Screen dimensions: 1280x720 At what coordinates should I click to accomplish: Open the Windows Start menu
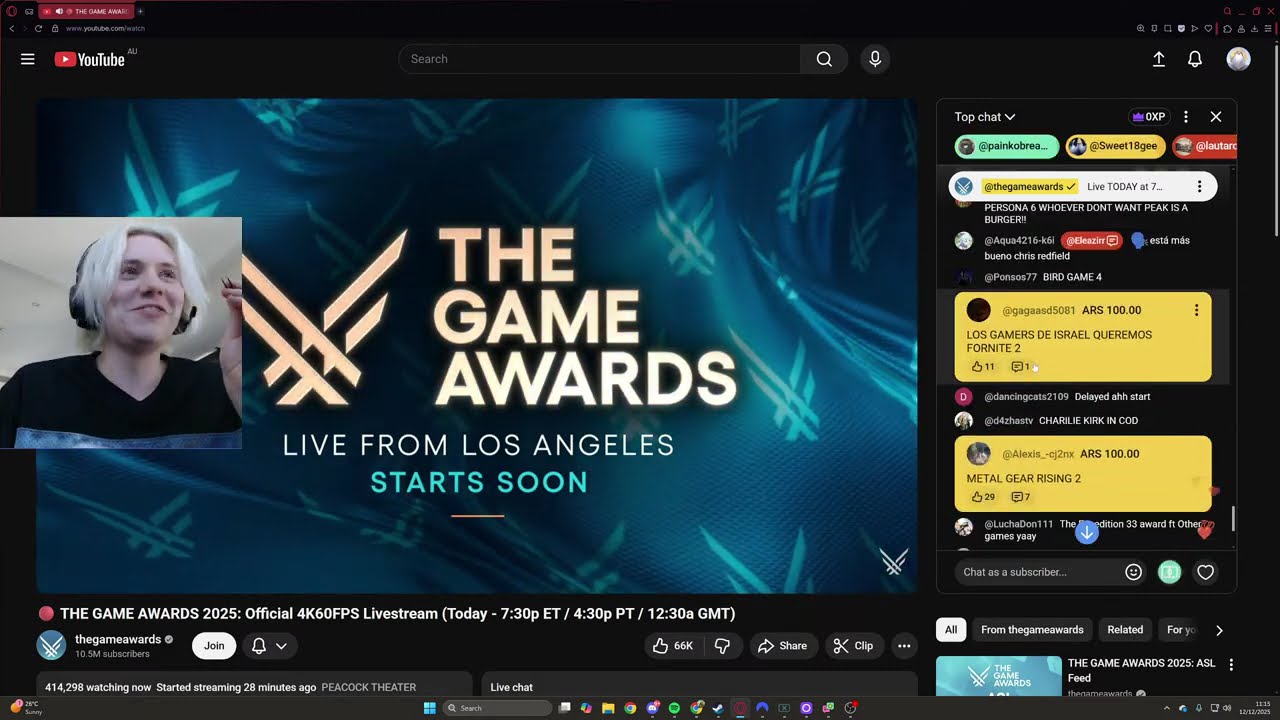point(430,708)
